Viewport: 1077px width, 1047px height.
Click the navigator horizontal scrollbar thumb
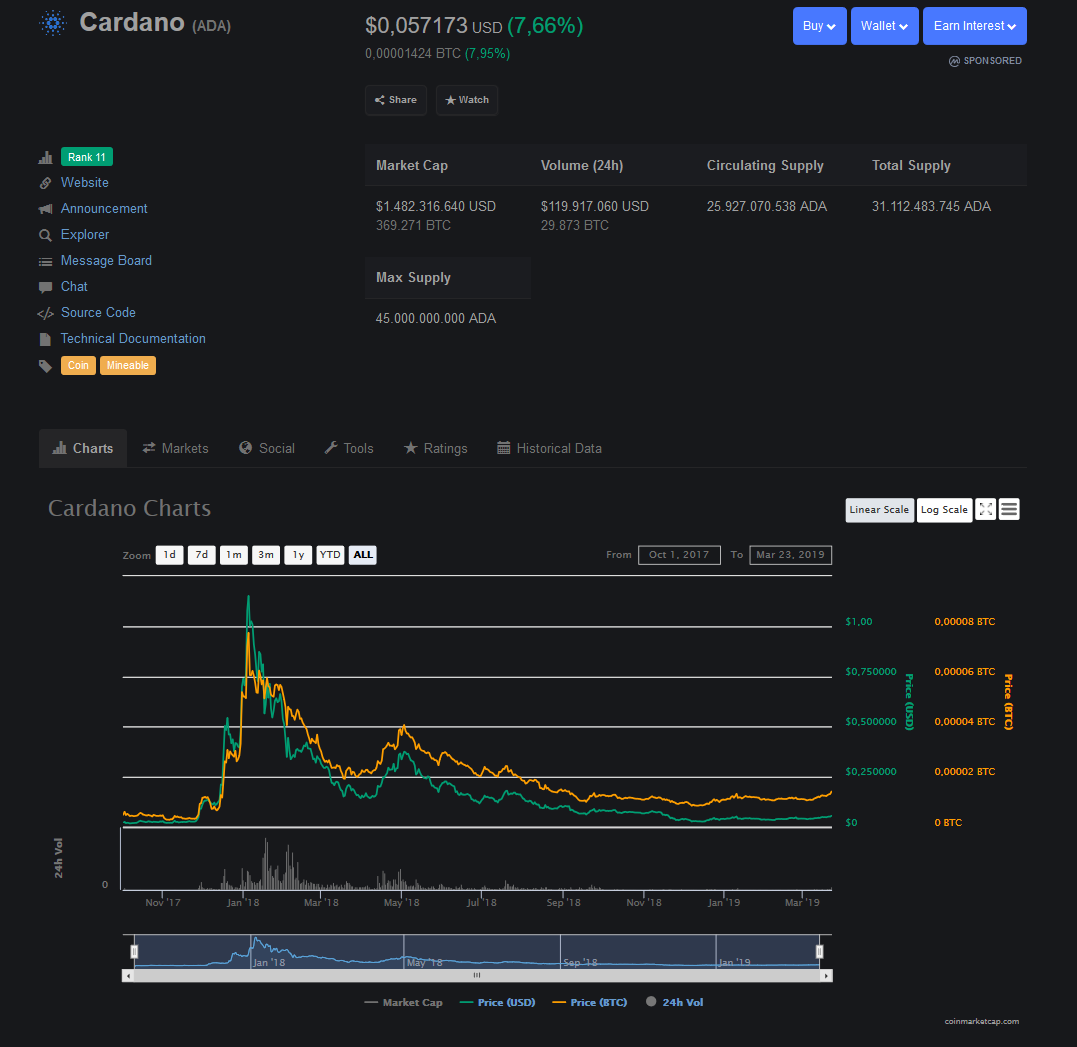point(477,976)
